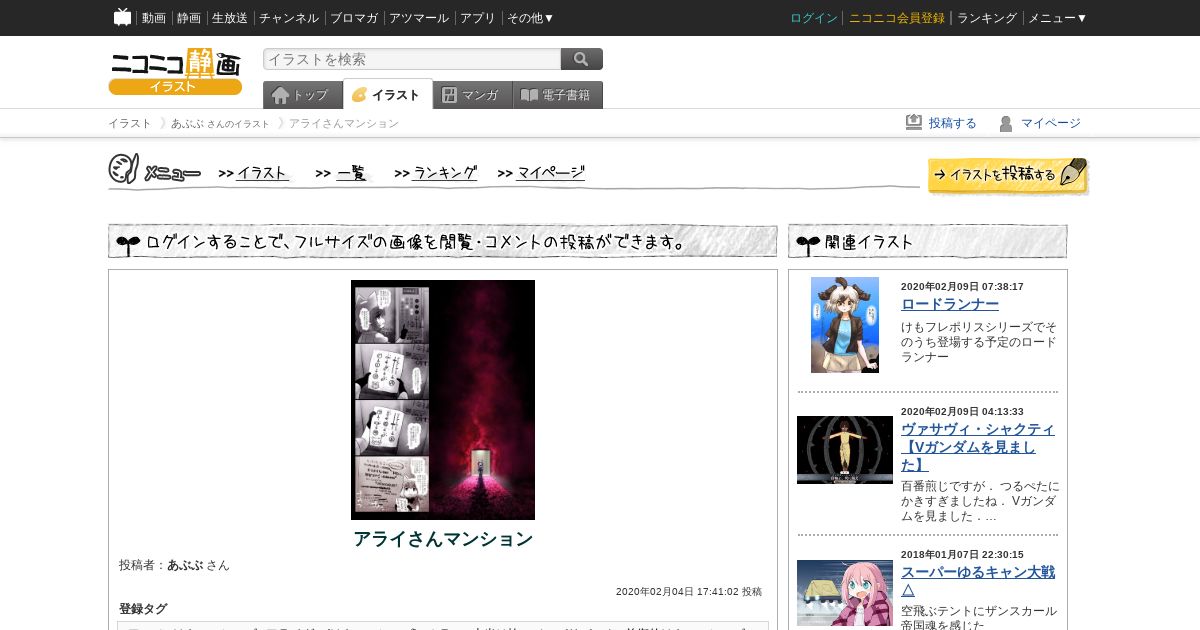Open the トップ home tab
The image size is (1200, 630).
click(x=303, y=95)
